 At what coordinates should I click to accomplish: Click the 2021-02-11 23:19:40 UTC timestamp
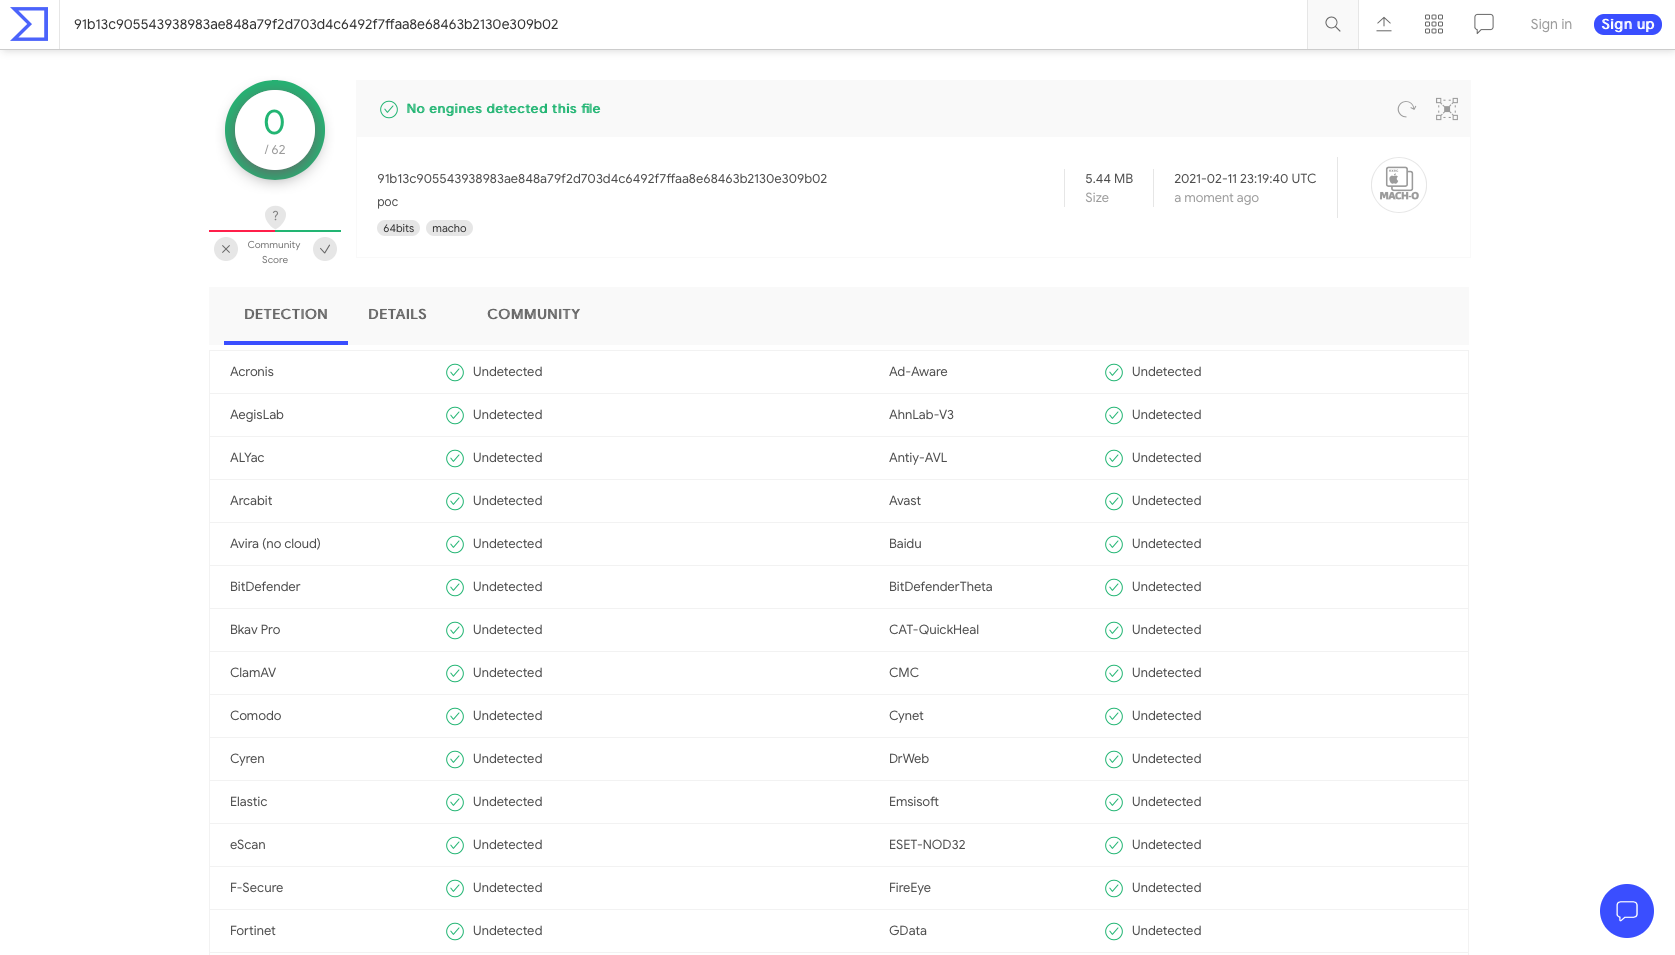(x=1245, y=179)
